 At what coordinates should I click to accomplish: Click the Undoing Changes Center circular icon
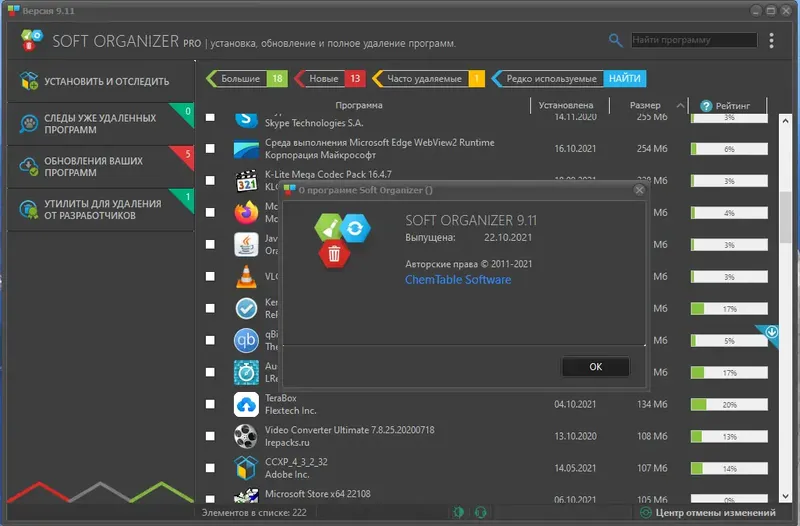click(x=645, y=512)
